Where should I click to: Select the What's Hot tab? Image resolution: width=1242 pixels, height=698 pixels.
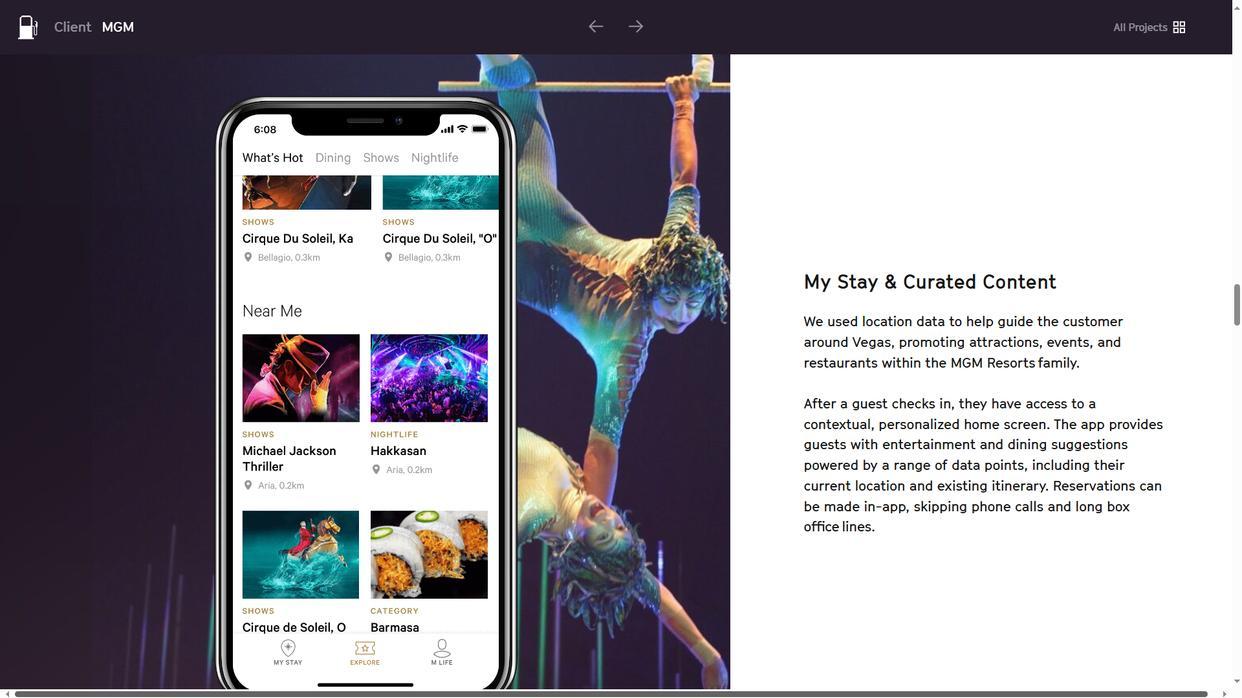coord(272,158)
